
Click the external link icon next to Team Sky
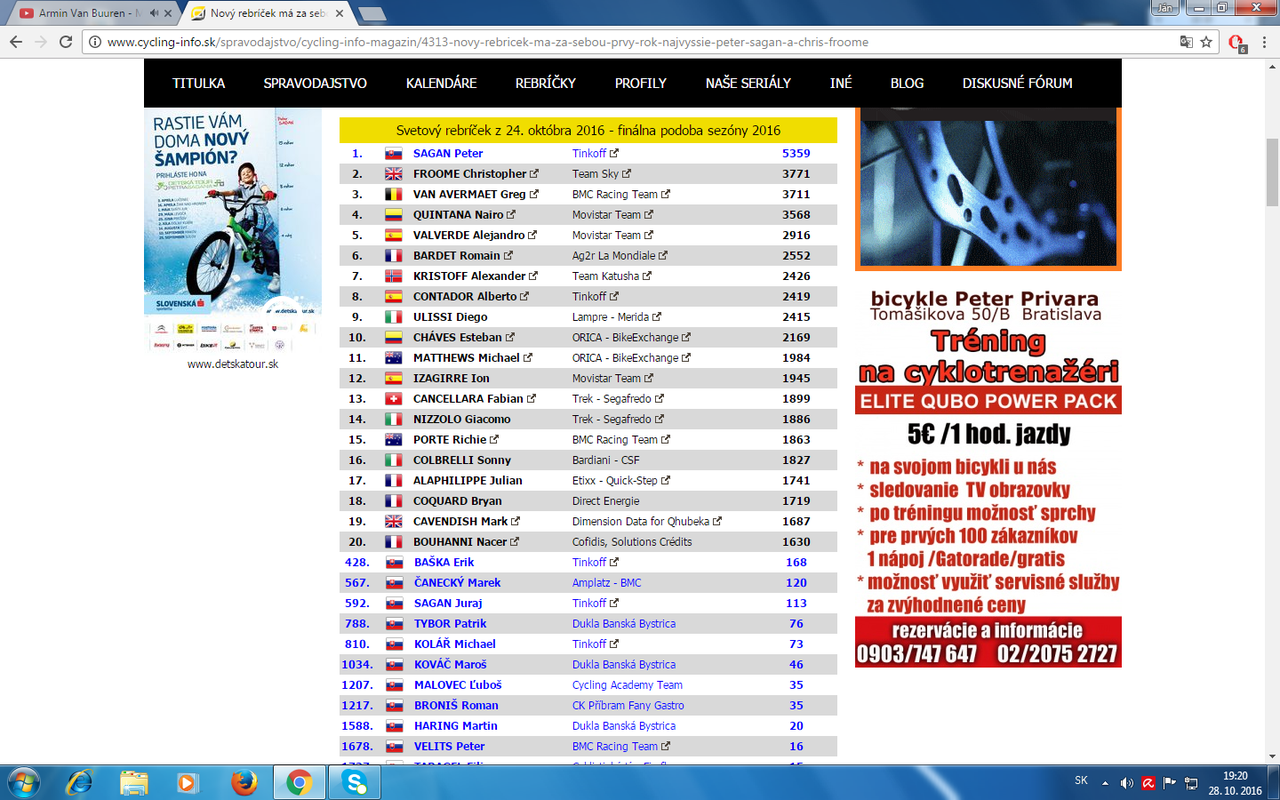tap(627, 174)
